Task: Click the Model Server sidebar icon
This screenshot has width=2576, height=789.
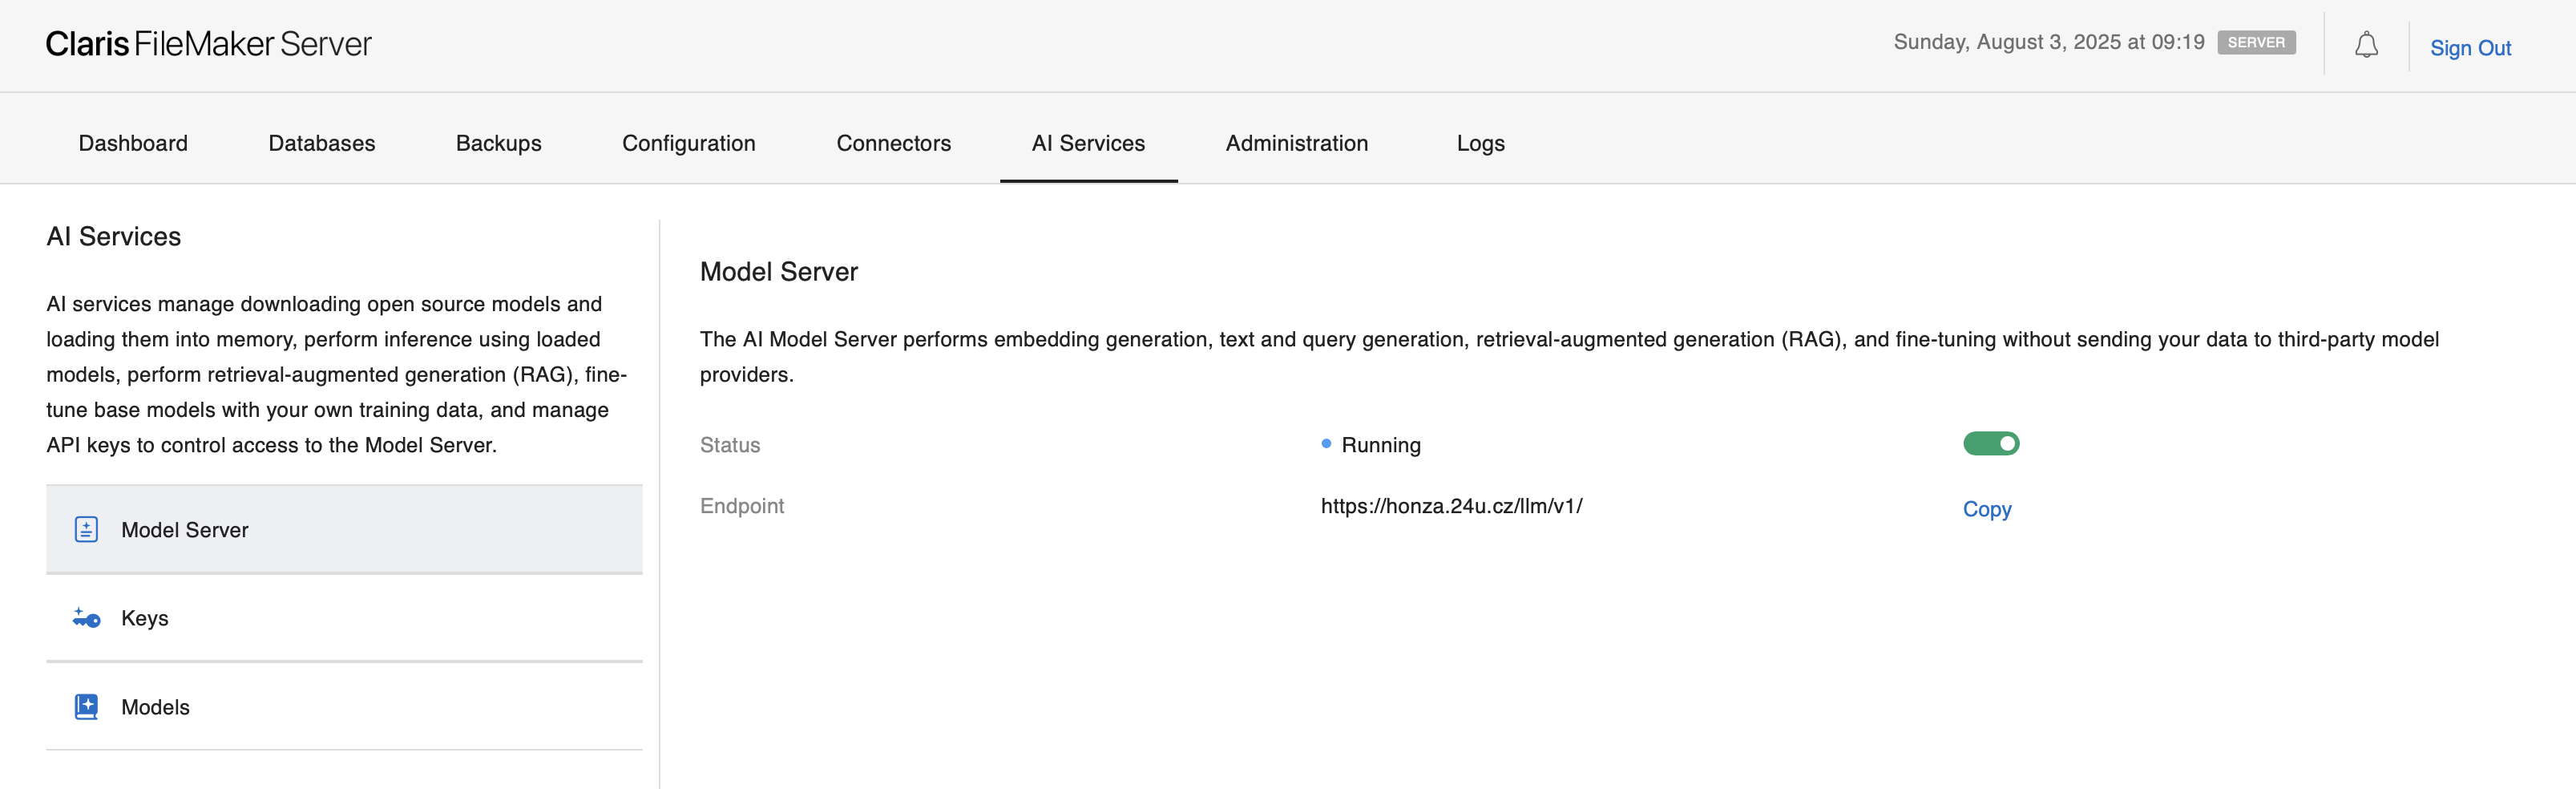Action: 86,529
